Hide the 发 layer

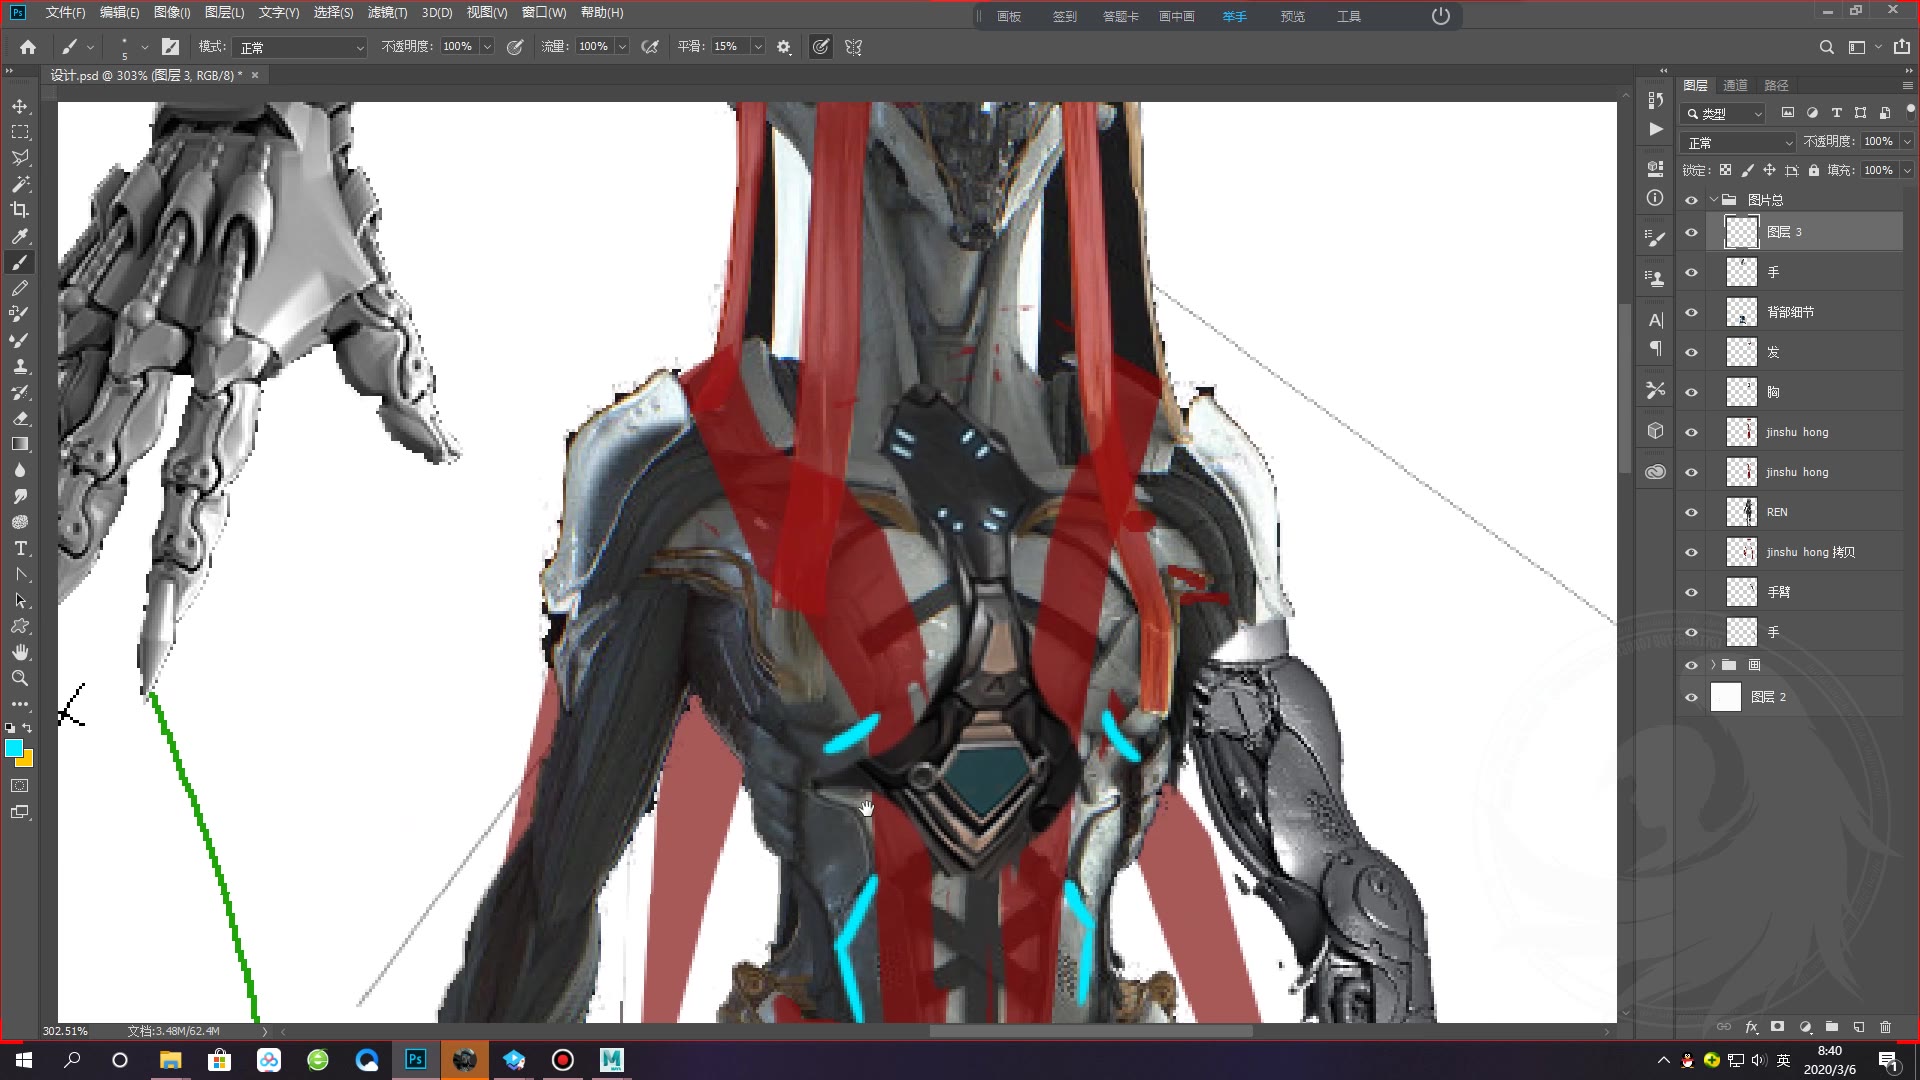(x=1691, y=352)
